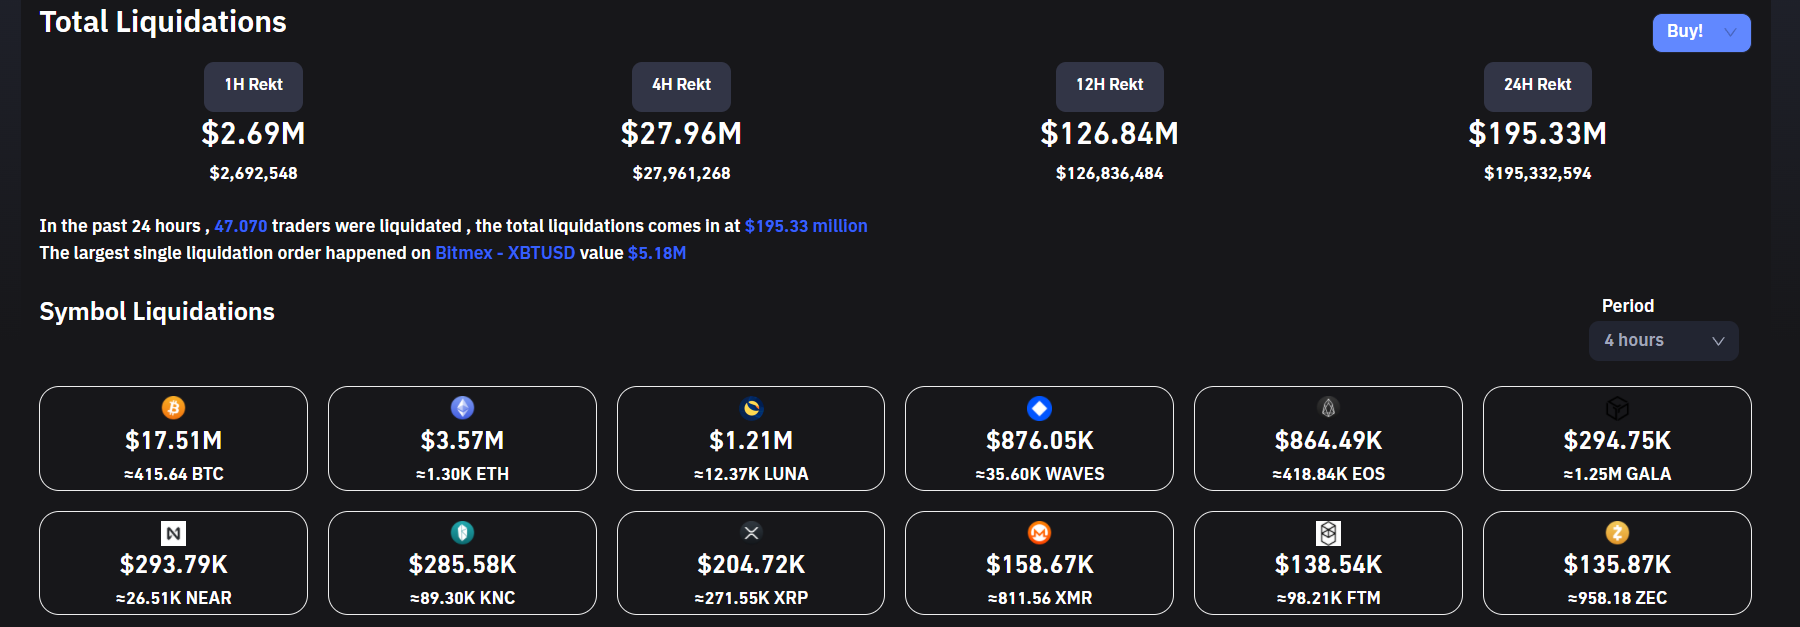Click the Monero coin icon
The height and width of the screenshot is (627, 1800).
pyautogui.click(x=1039, y=533)
